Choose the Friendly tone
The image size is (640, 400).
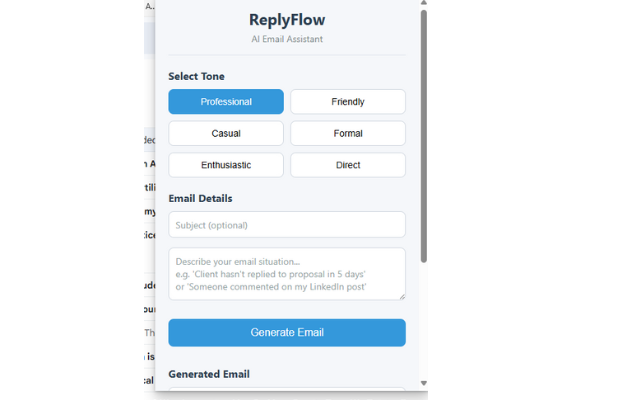[348, 102]
